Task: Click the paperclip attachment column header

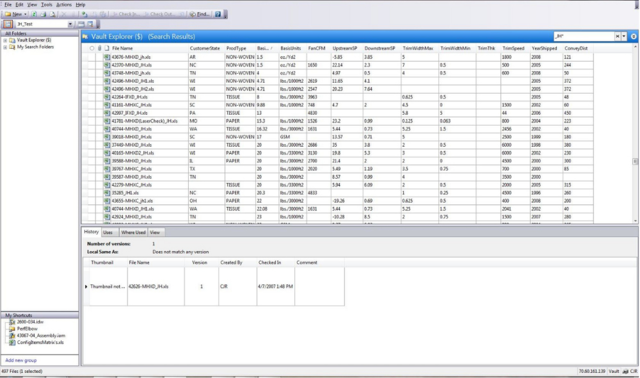Action: coord(99,48)
